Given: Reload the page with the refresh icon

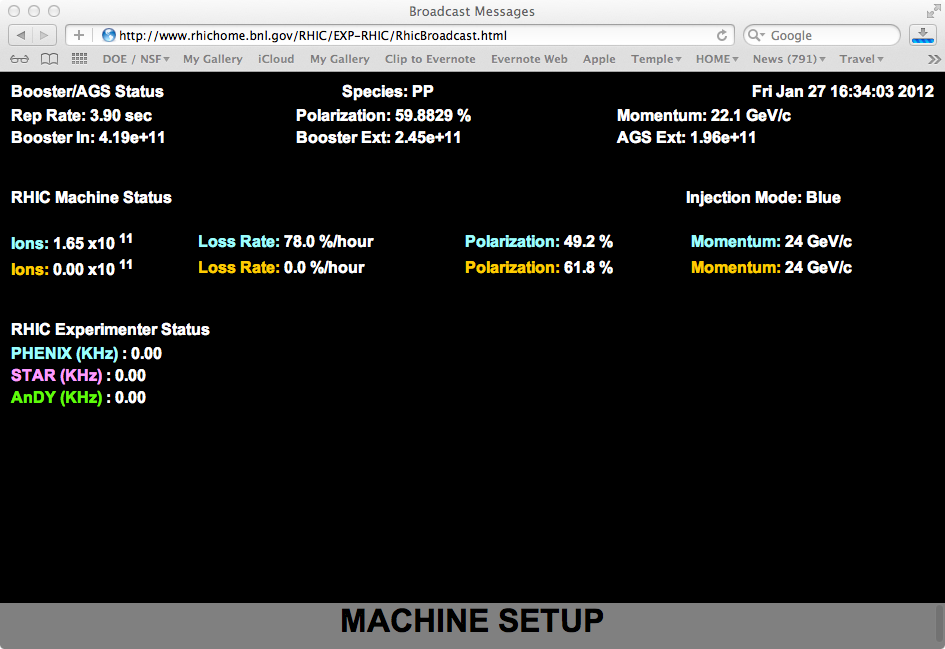Looking at the screenshot, I should [x=721, y=36].
